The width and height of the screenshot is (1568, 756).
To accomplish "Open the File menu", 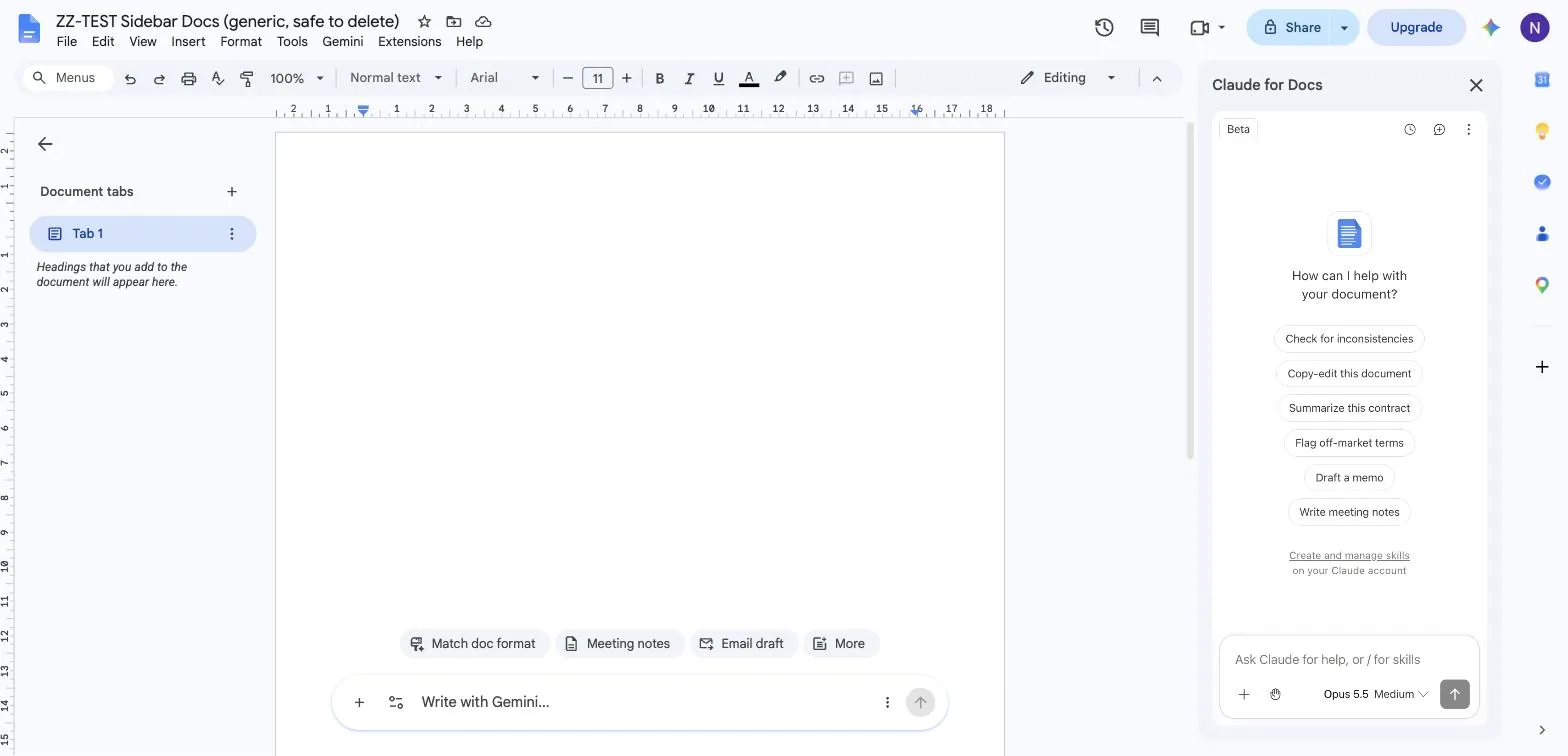I will pyautogui.click(x=67, y=42).
